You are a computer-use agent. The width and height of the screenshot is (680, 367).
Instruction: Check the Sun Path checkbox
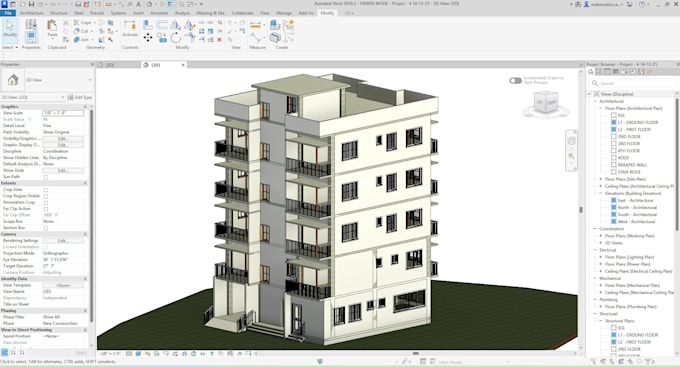[x=46, y=177]
